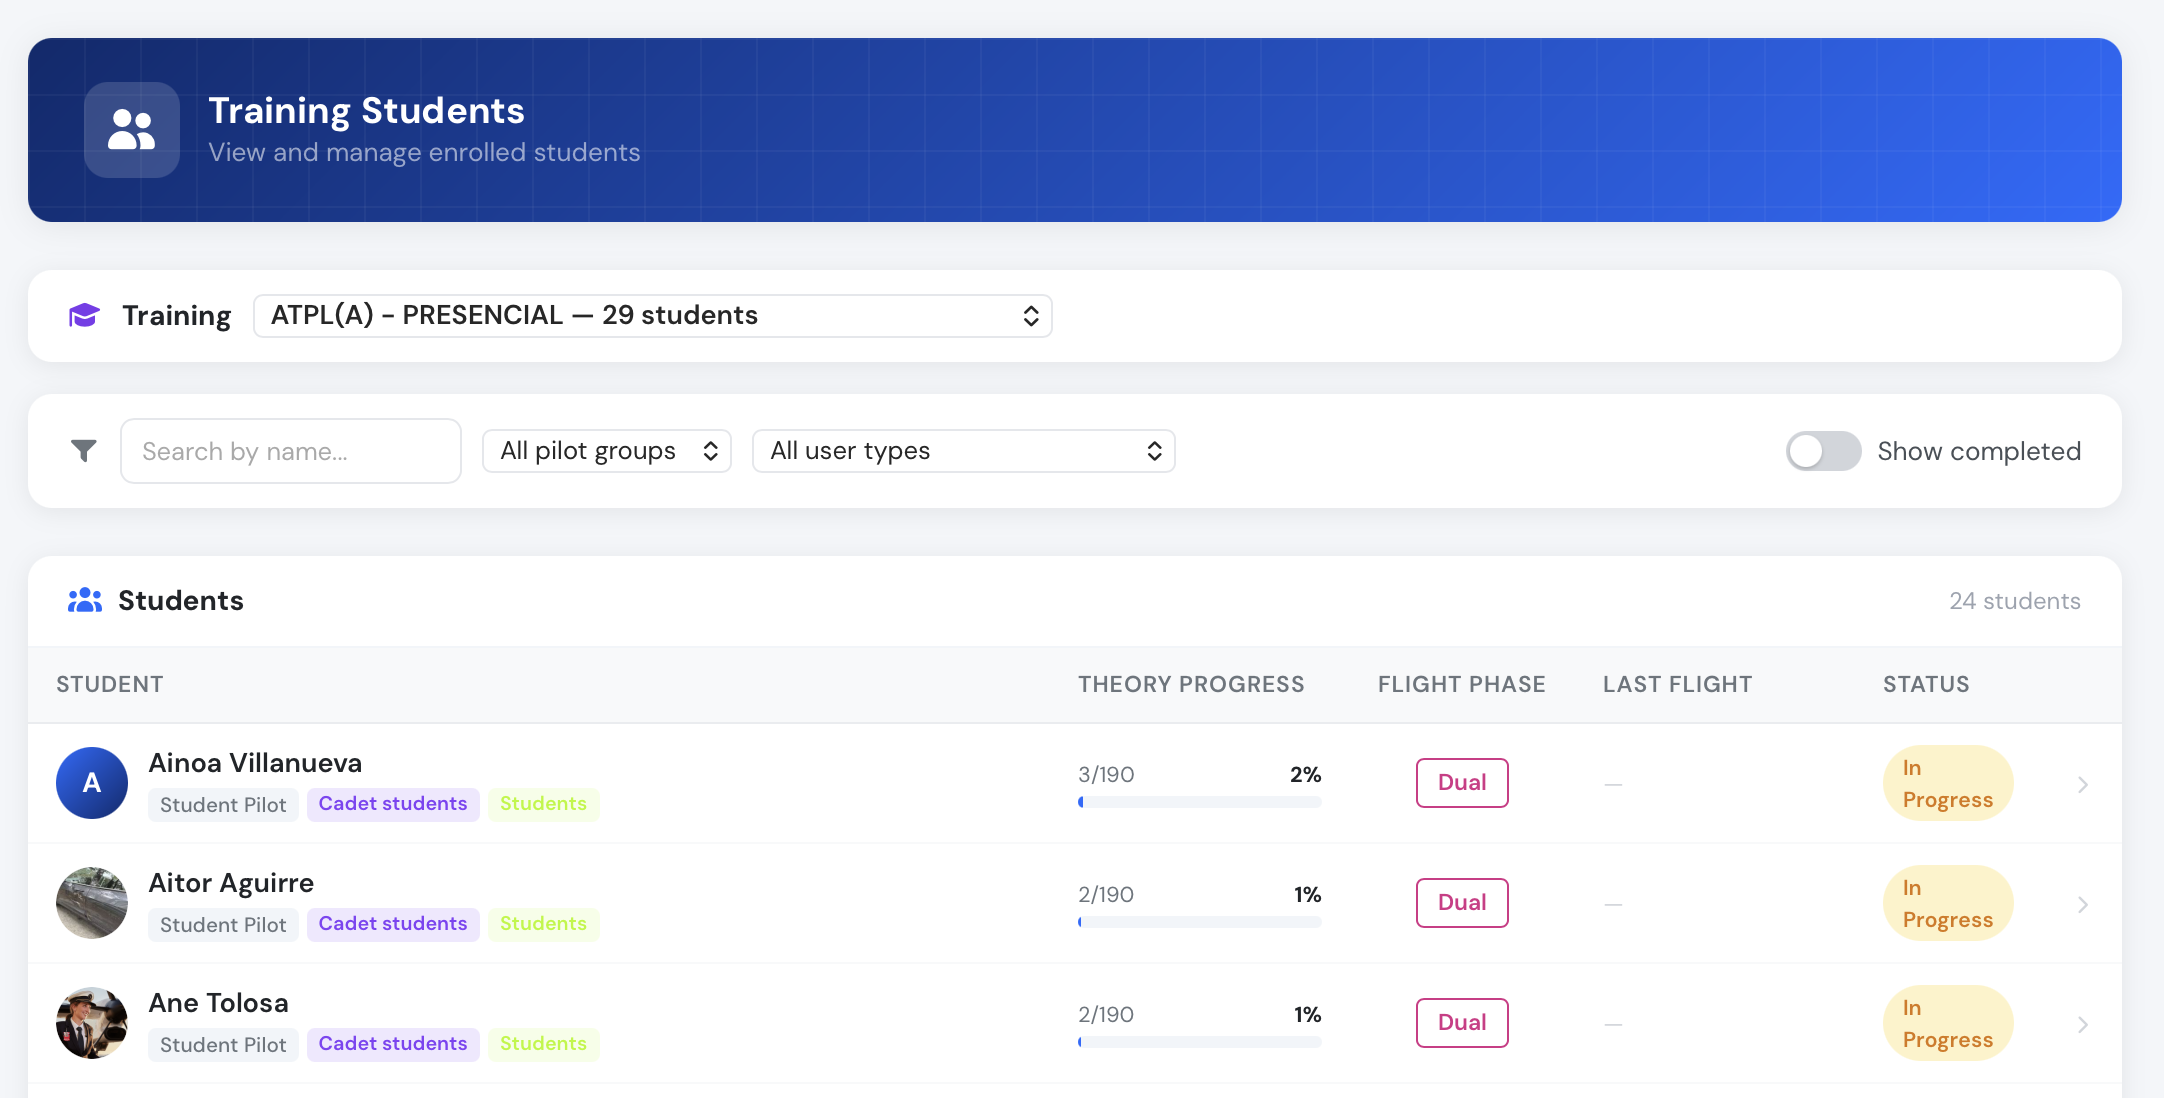Click the Students tag for Ainoa Villanueva
Screen dimensions: 2164x1098
click(543, 804)
